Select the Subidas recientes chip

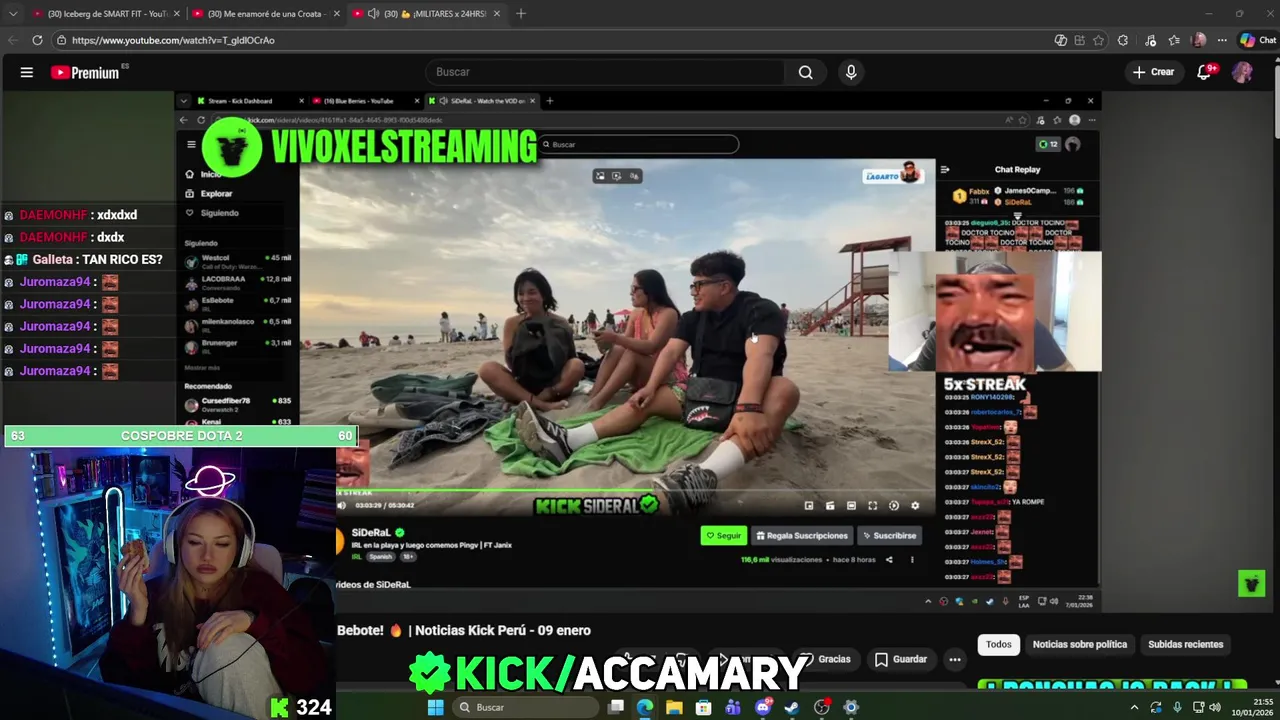tap(1185, 644)
